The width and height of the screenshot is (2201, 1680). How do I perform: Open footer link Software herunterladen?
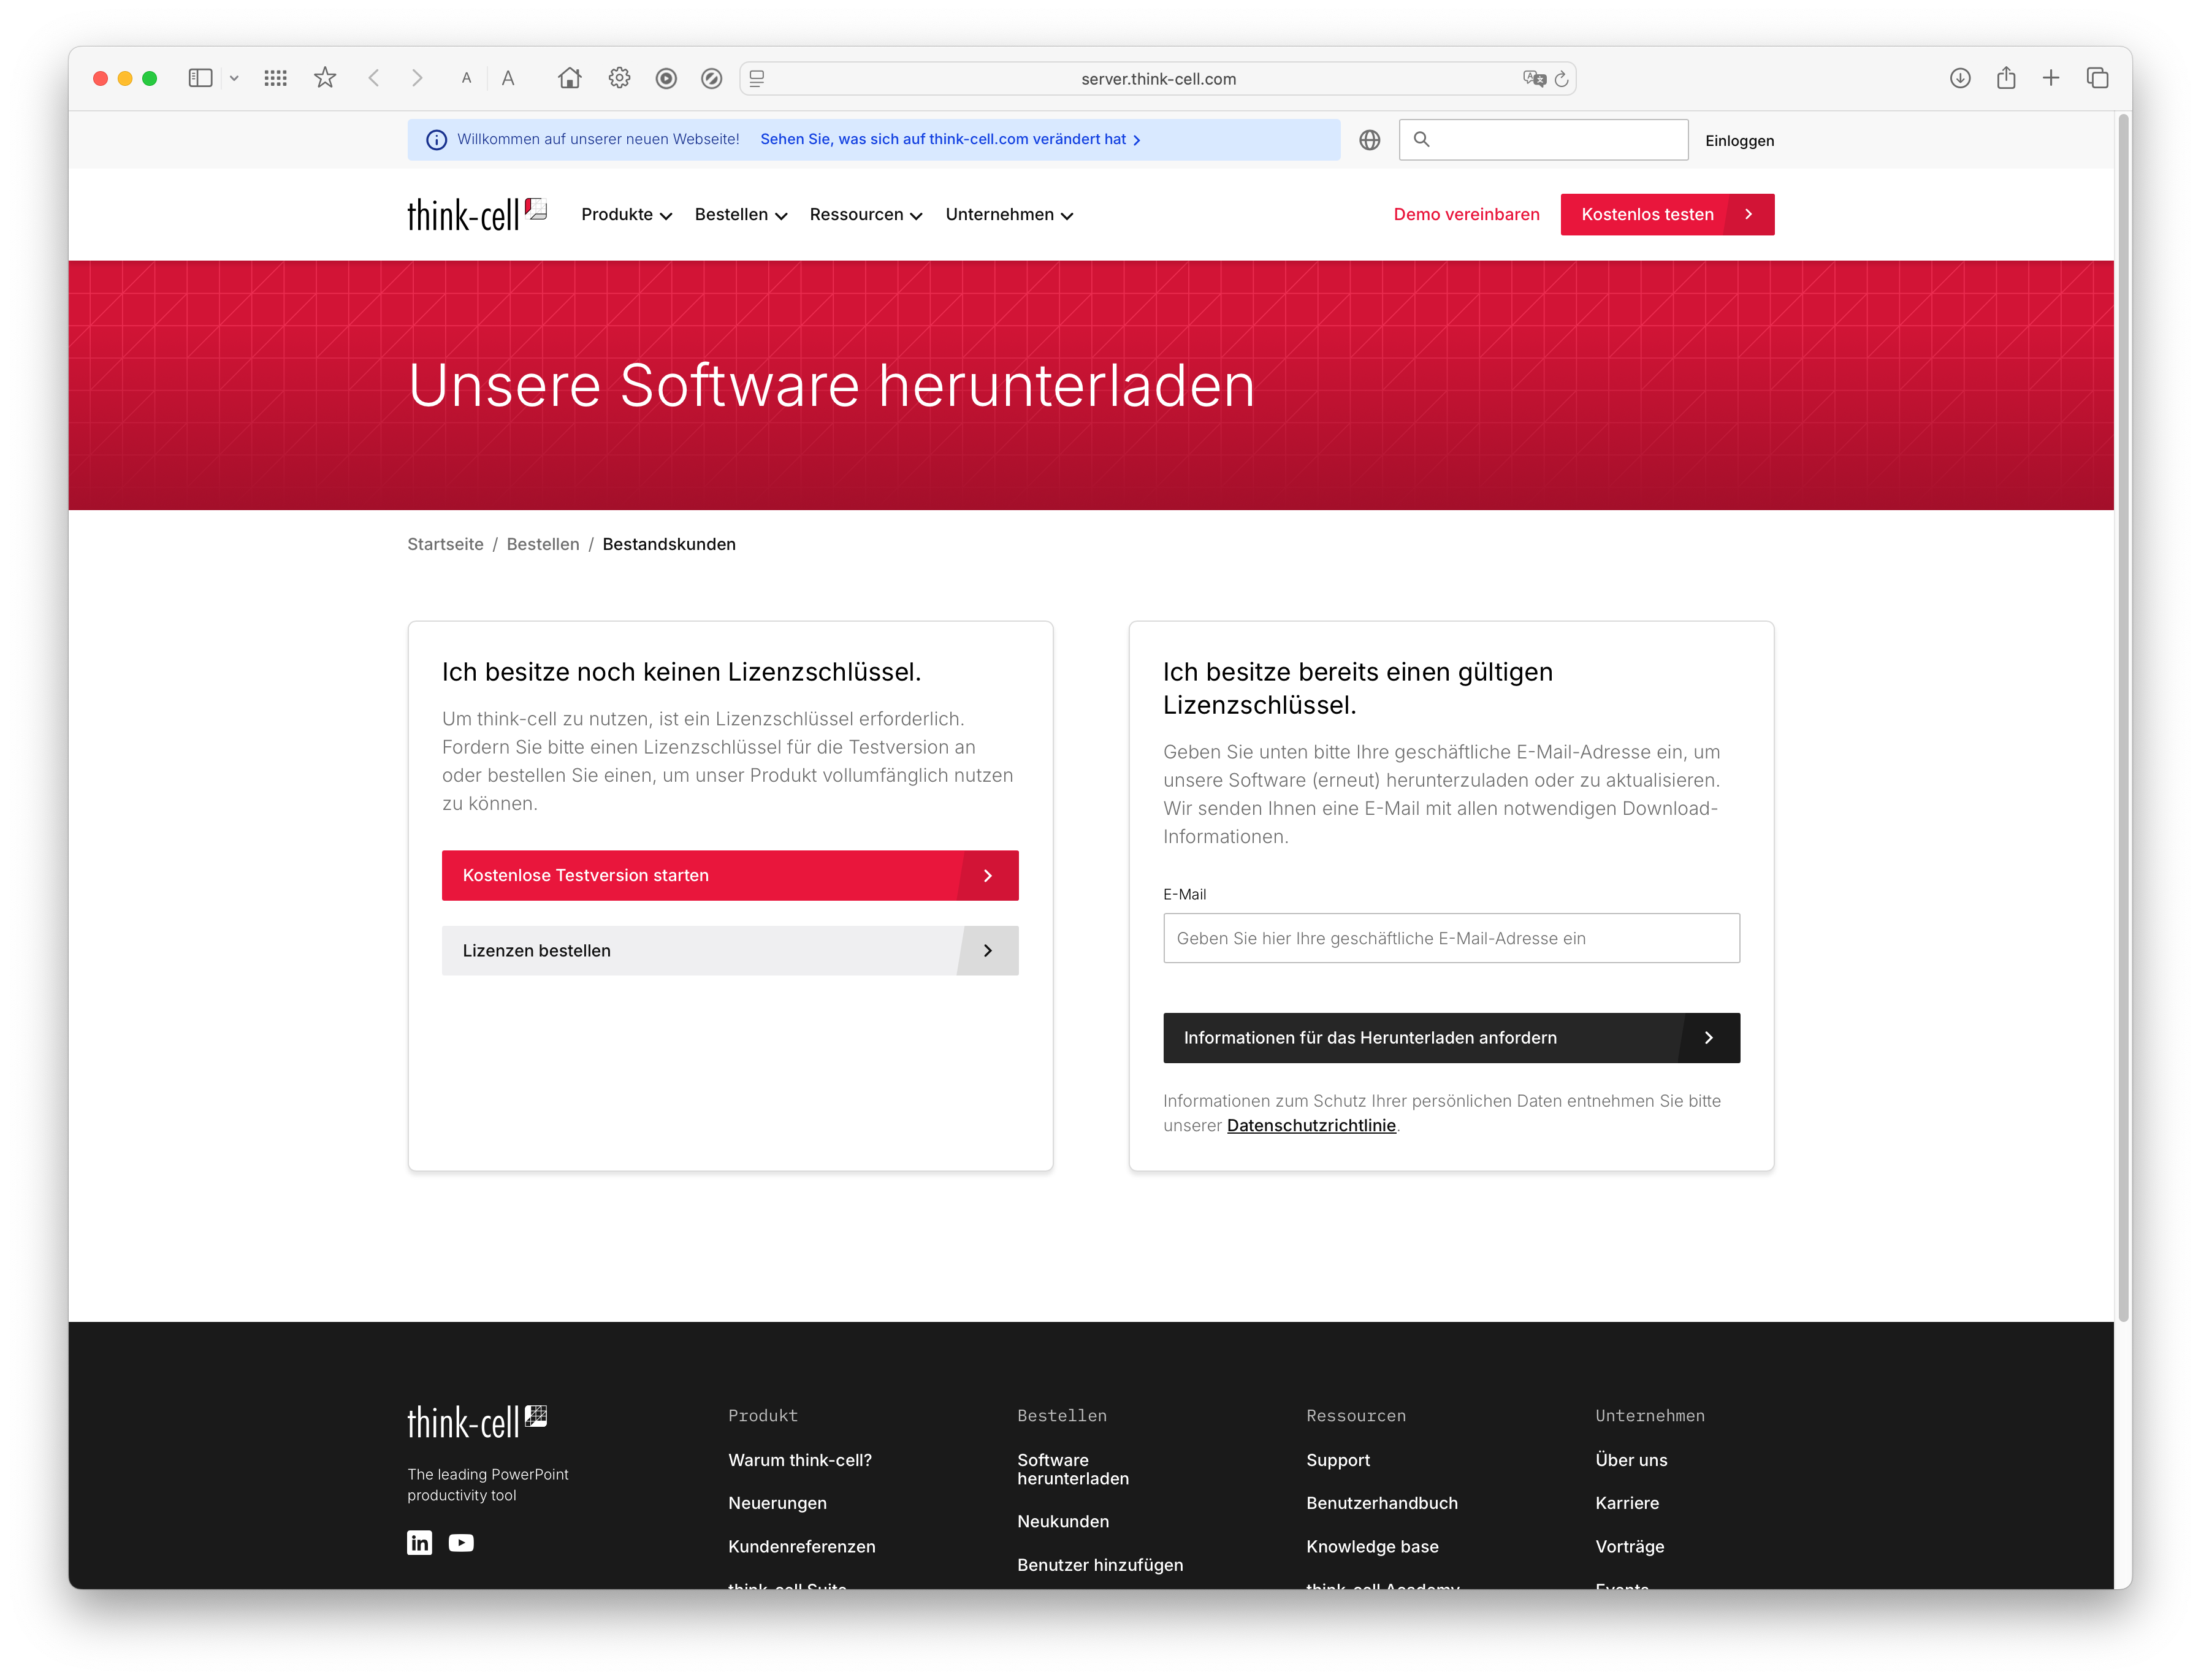coord(1073,1469)
